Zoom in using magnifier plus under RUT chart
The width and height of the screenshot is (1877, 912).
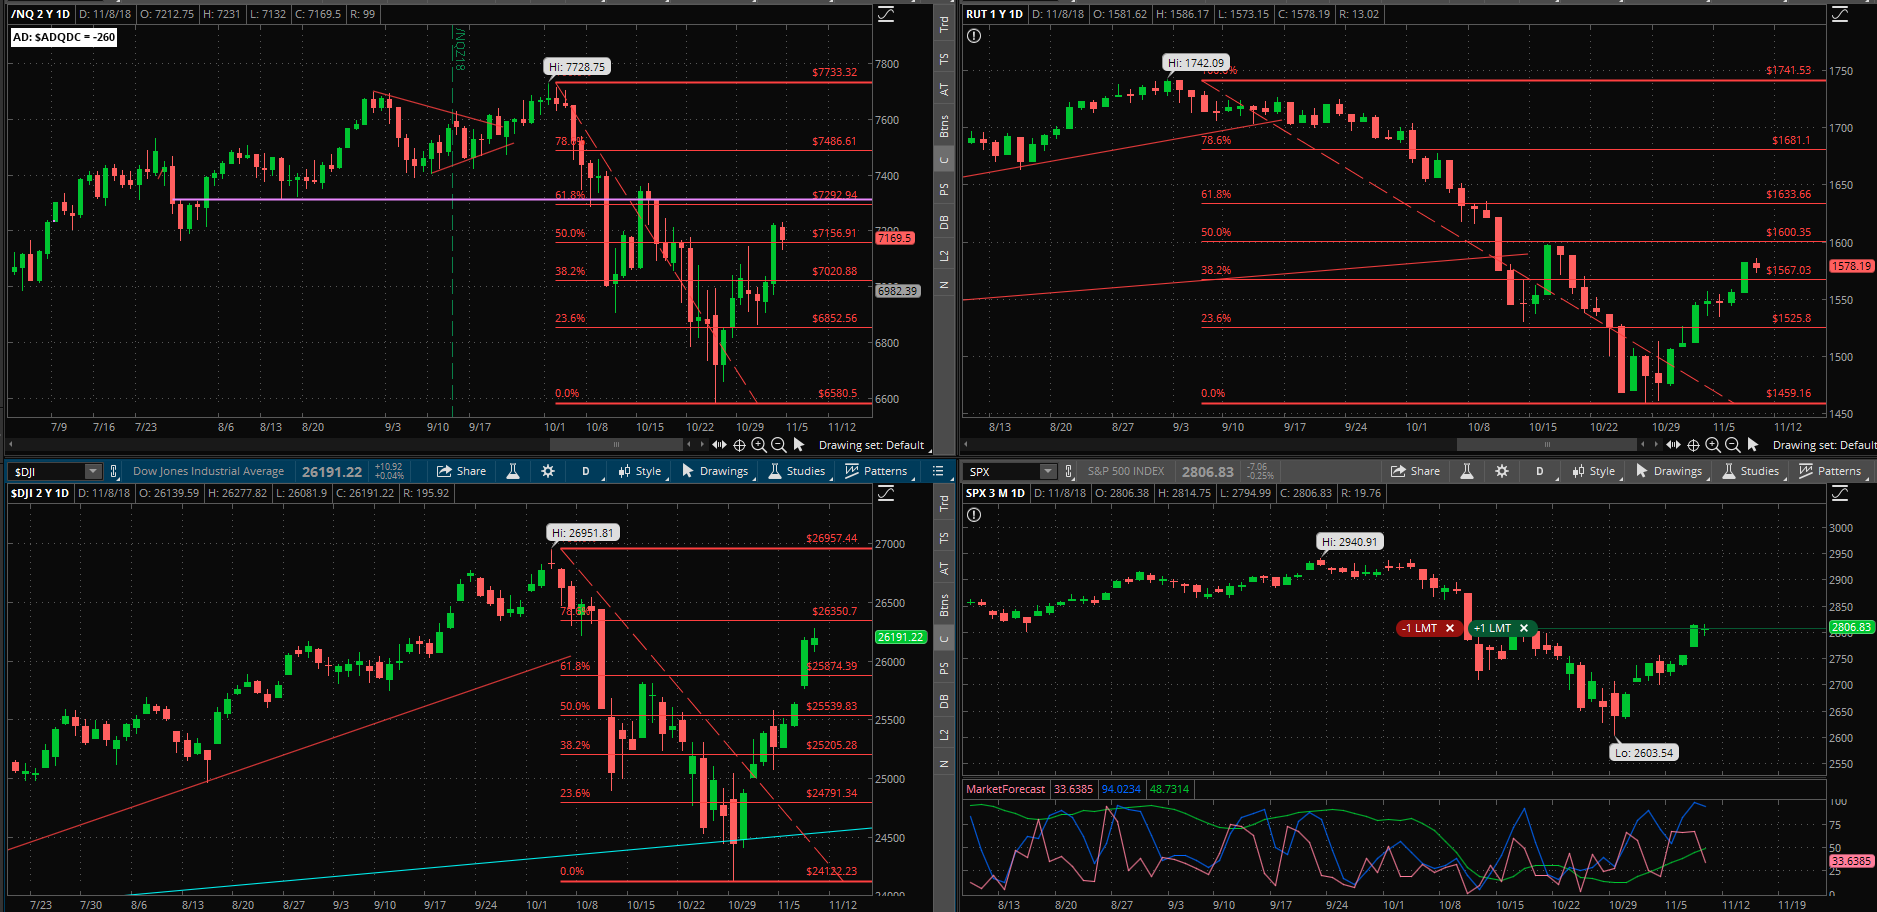(1713, 445)
